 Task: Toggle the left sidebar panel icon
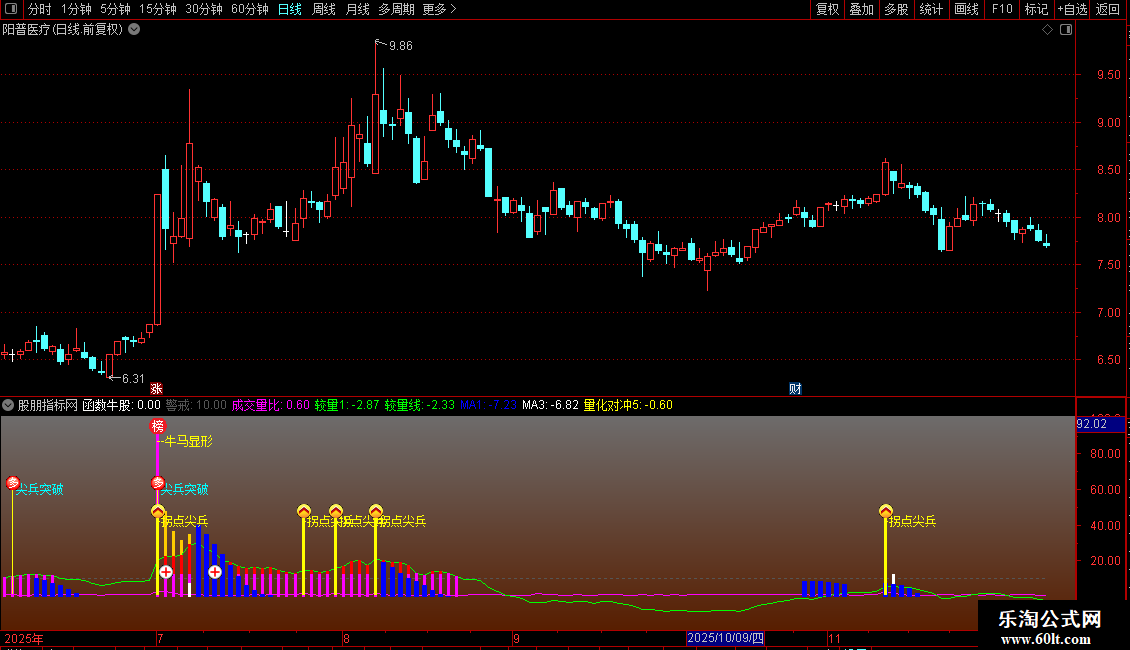pyautogui.click(x=11, y=9)
